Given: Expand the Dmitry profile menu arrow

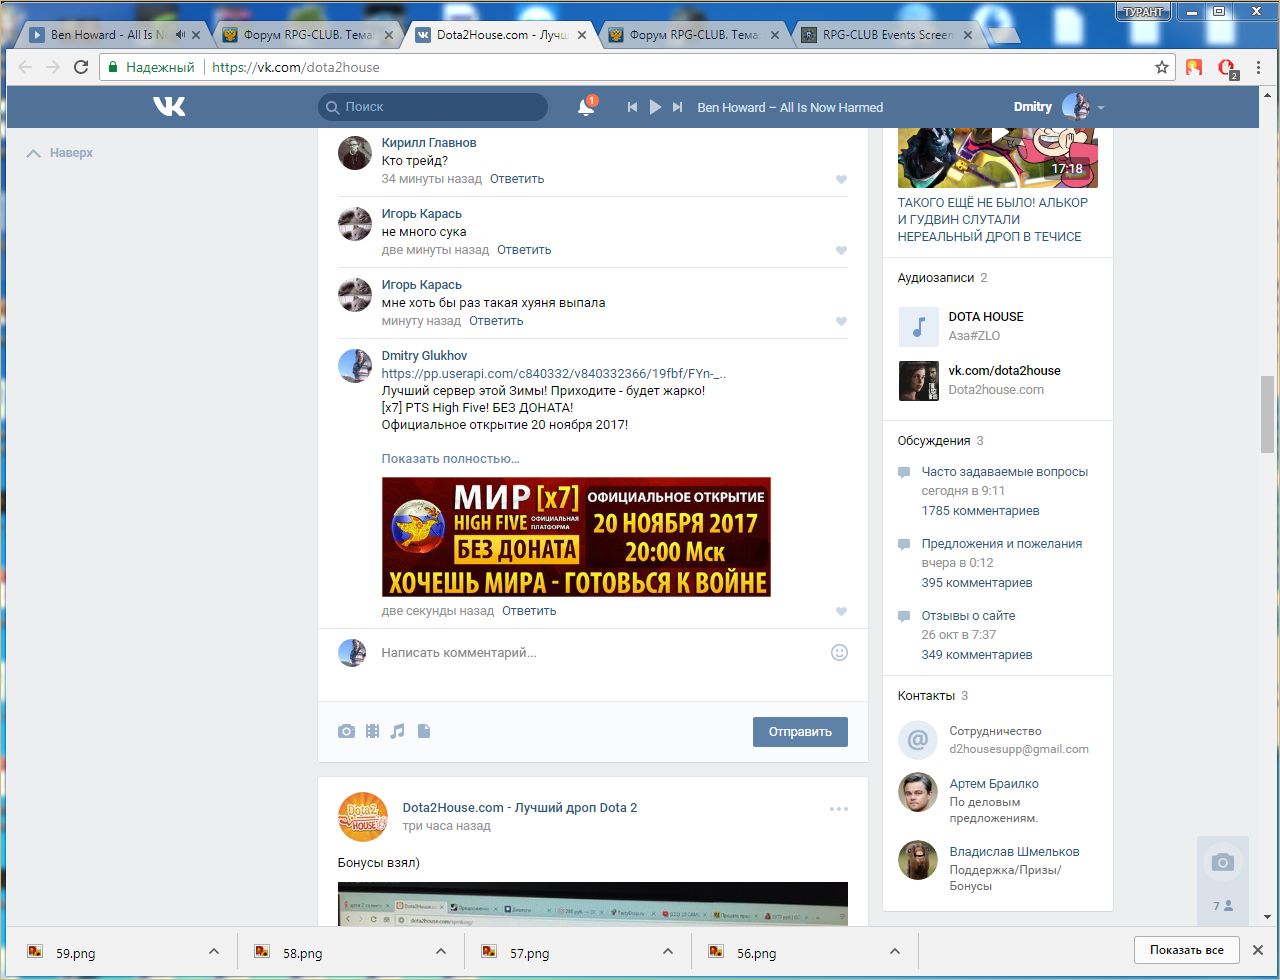Looking at the screenshot, I should [x=1101, y=107].
